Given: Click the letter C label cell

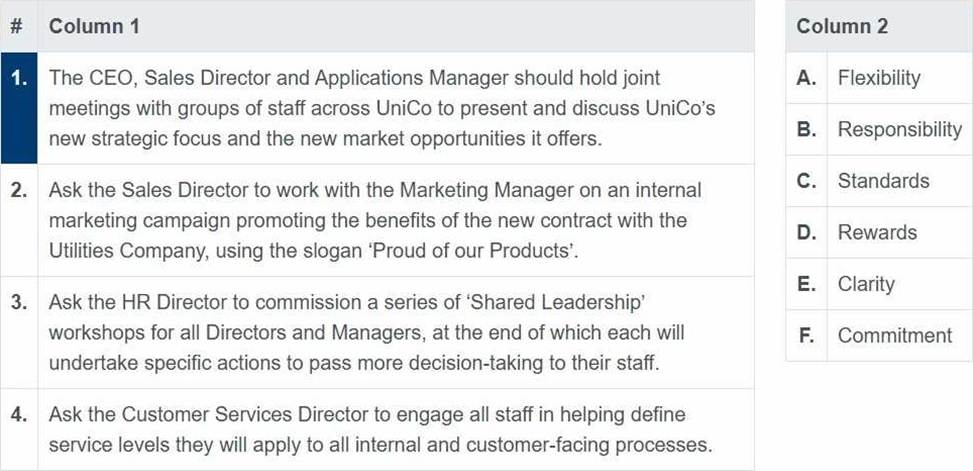Looking at the screenshot, I should pos(806,181).
